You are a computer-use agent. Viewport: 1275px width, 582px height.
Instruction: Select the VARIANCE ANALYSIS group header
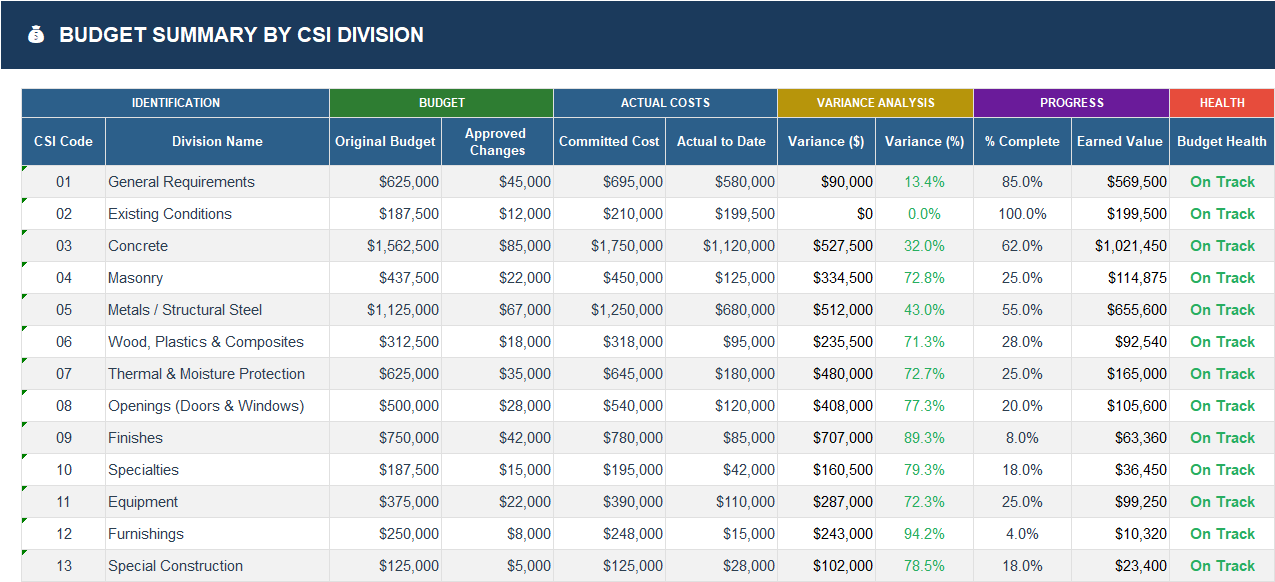click(x=875, y=103)
